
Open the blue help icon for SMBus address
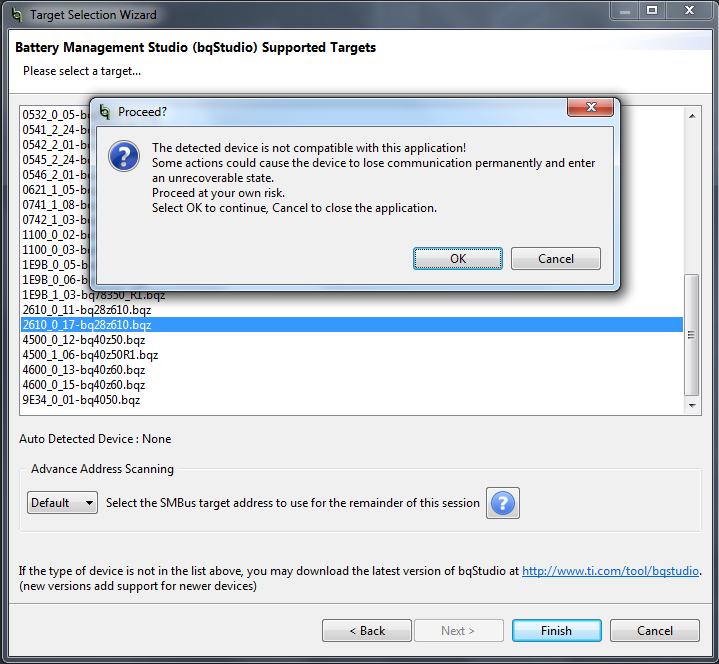coord(503,503)
